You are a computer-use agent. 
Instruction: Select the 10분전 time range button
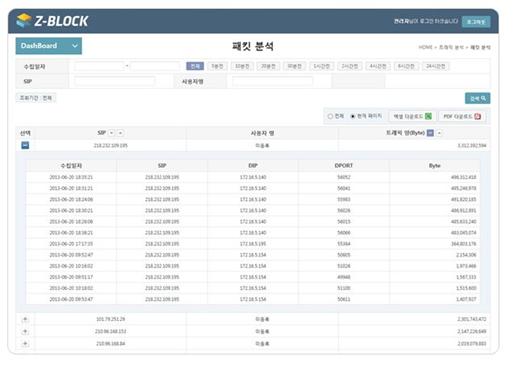(x=242, y=66)
